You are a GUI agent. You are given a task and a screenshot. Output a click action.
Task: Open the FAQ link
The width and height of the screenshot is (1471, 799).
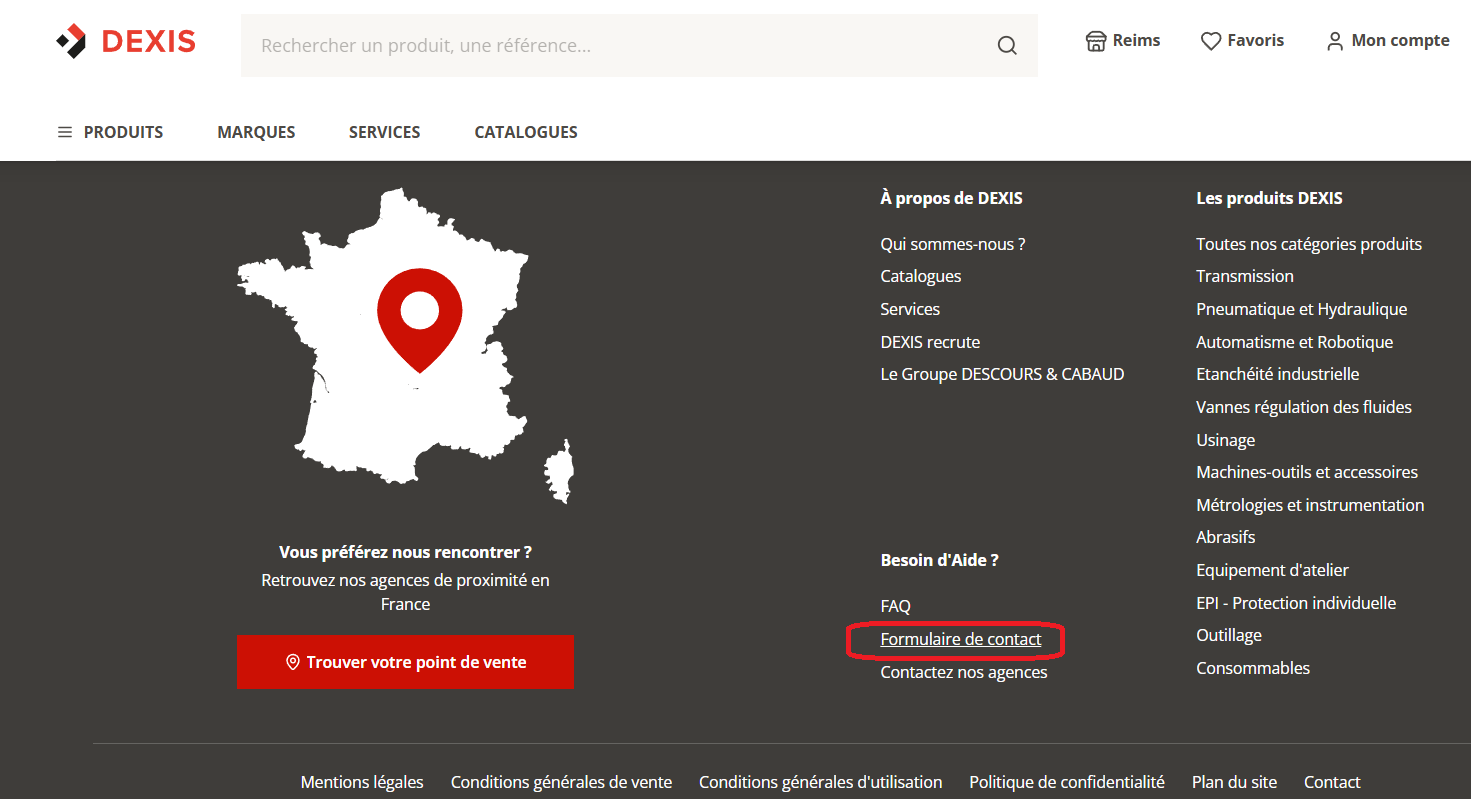coord(896,606)
